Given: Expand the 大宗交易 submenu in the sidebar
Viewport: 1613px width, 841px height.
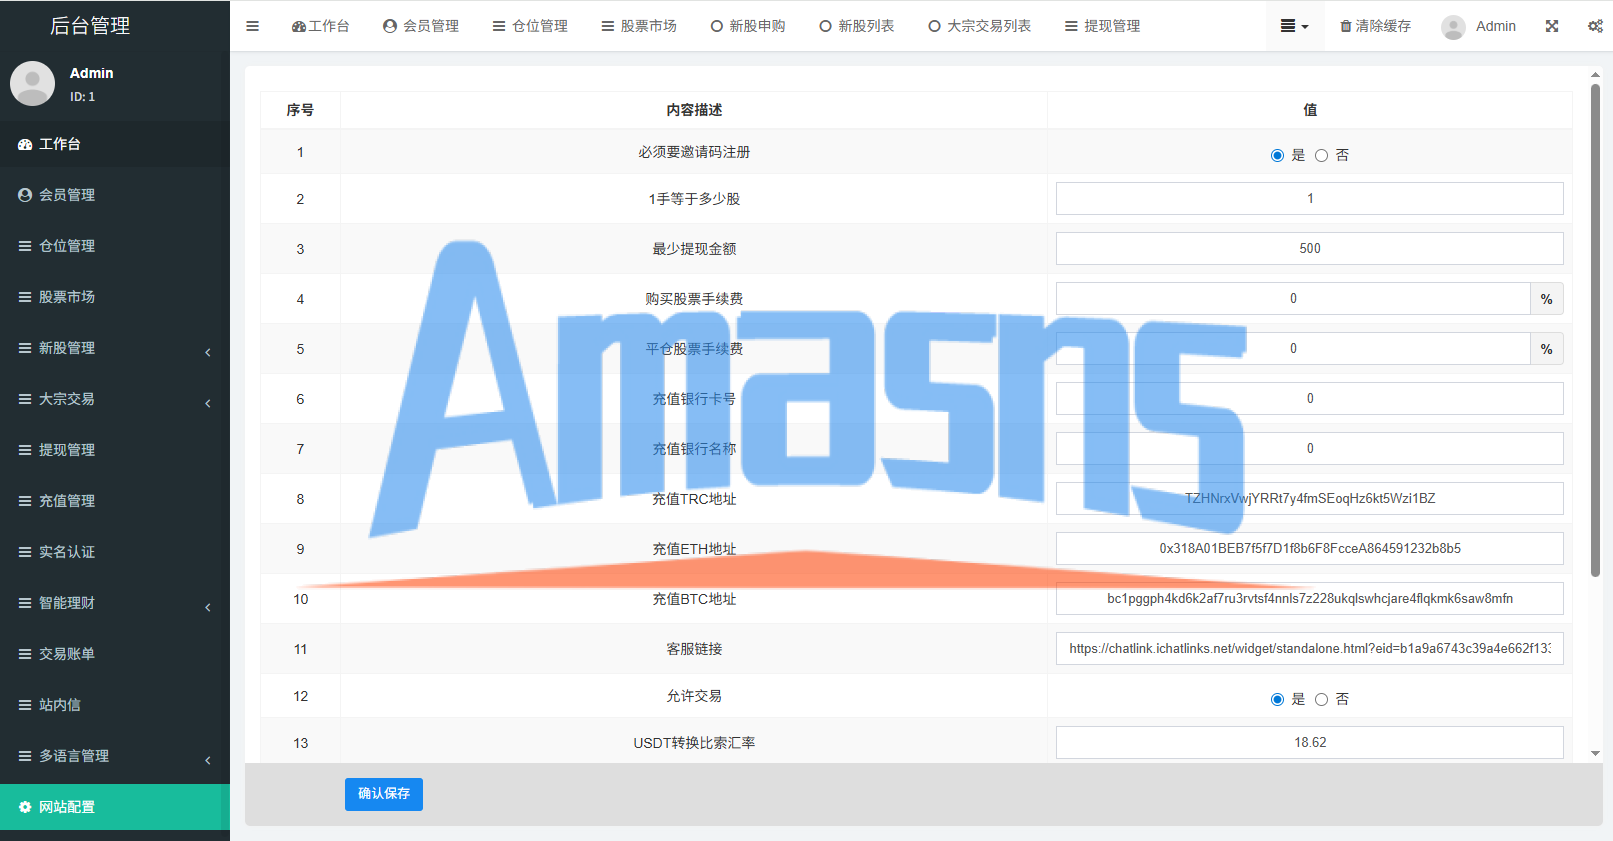Looking at the screenshot, I should click(x=115, y=399).
